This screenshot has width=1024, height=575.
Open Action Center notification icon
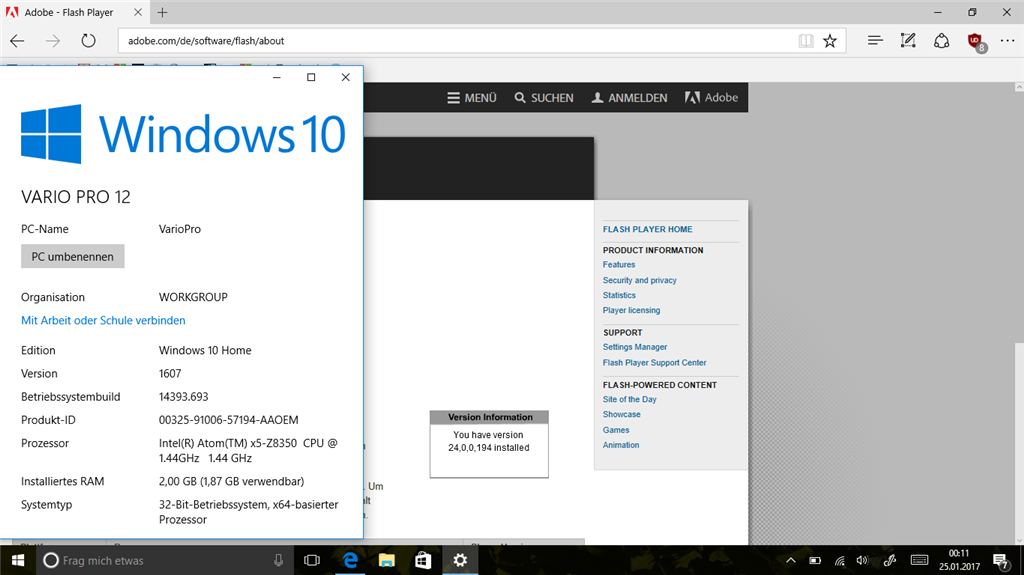(x=1001, y=561)
